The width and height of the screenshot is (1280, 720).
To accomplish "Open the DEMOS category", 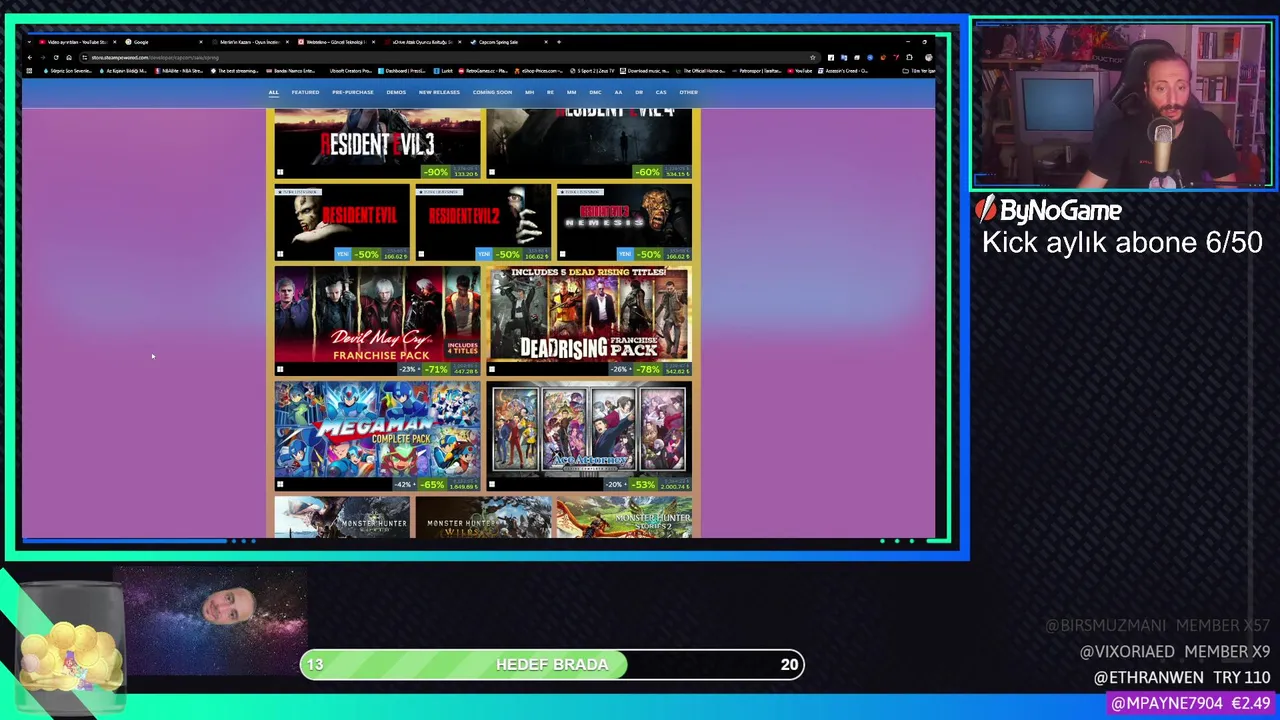I will click(396, 92).
